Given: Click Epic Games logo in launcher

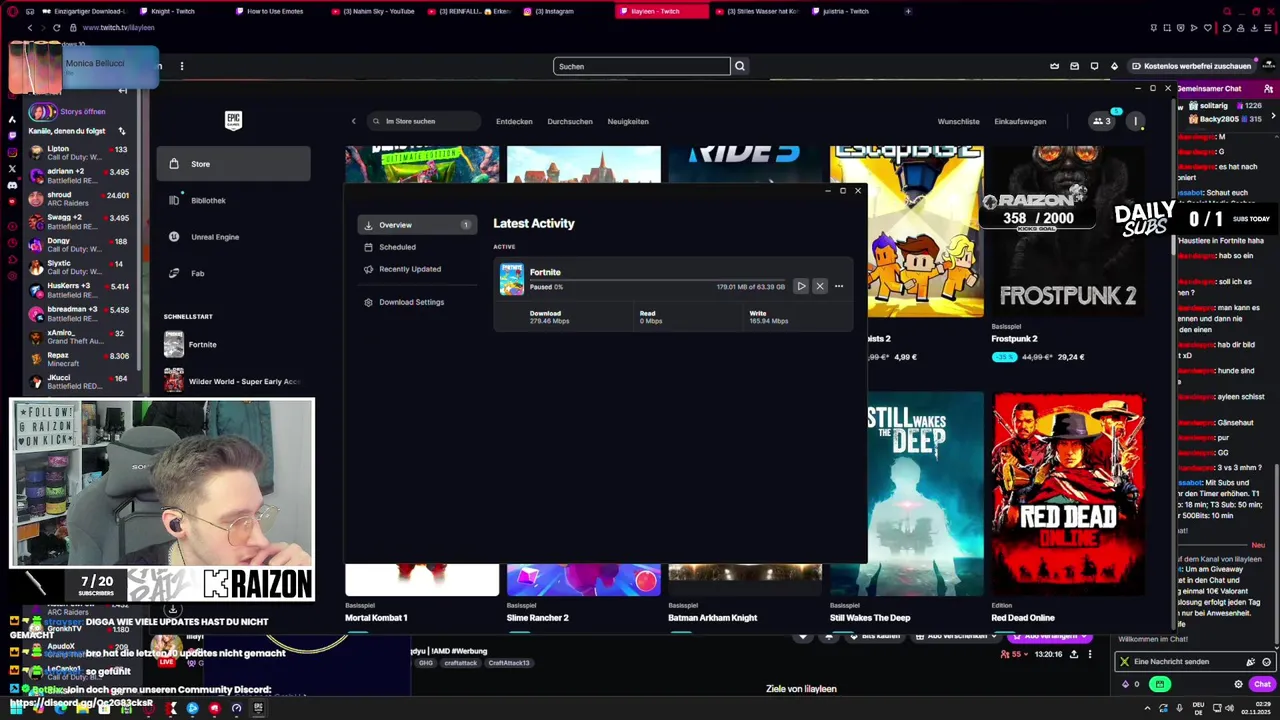Looking at the screenshot, I should coord(233,121).
